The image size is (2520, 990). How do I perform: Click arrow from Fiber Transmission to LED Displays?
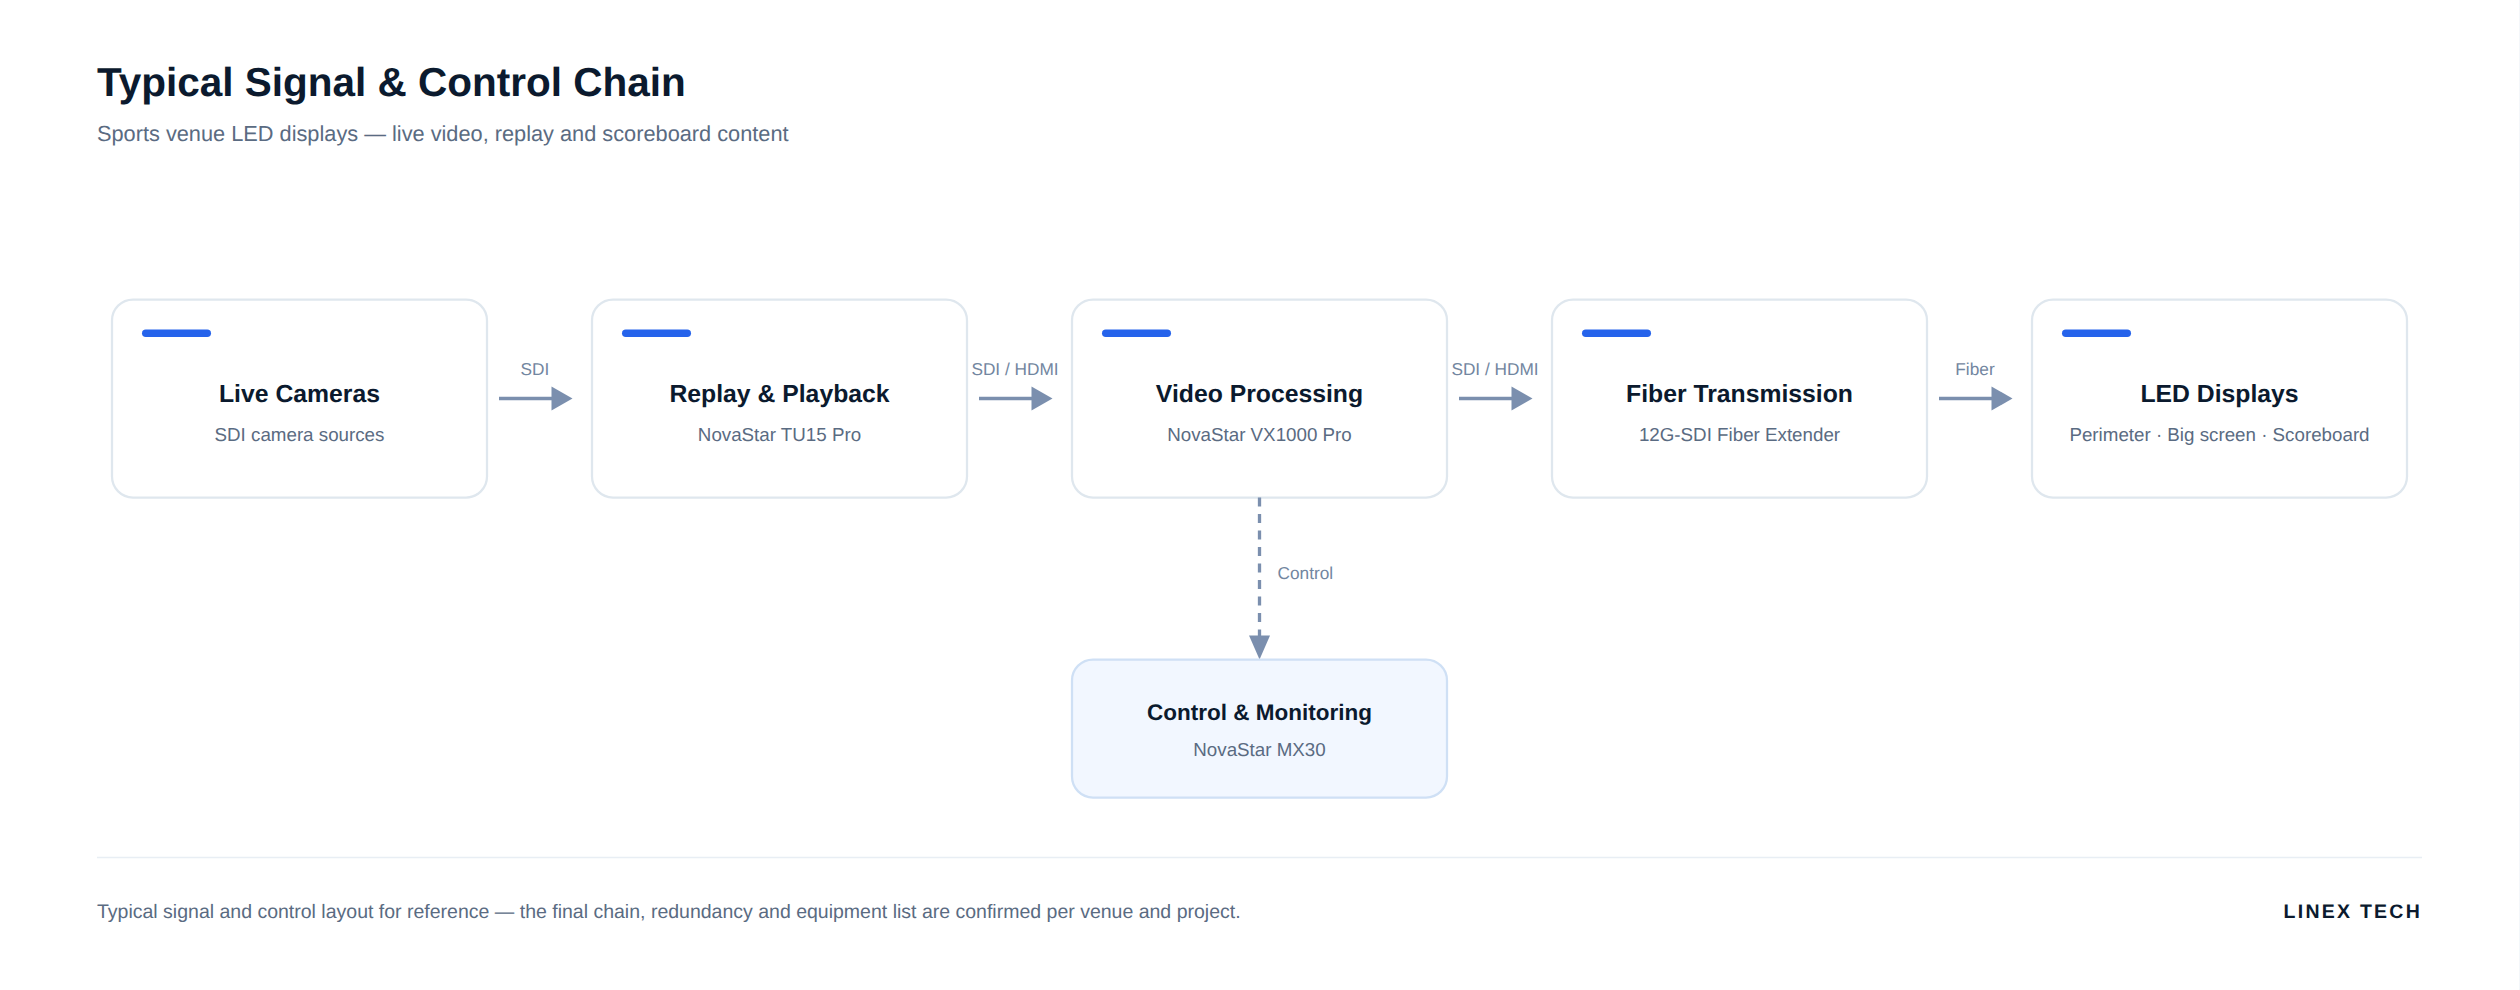click(1975, 399)
